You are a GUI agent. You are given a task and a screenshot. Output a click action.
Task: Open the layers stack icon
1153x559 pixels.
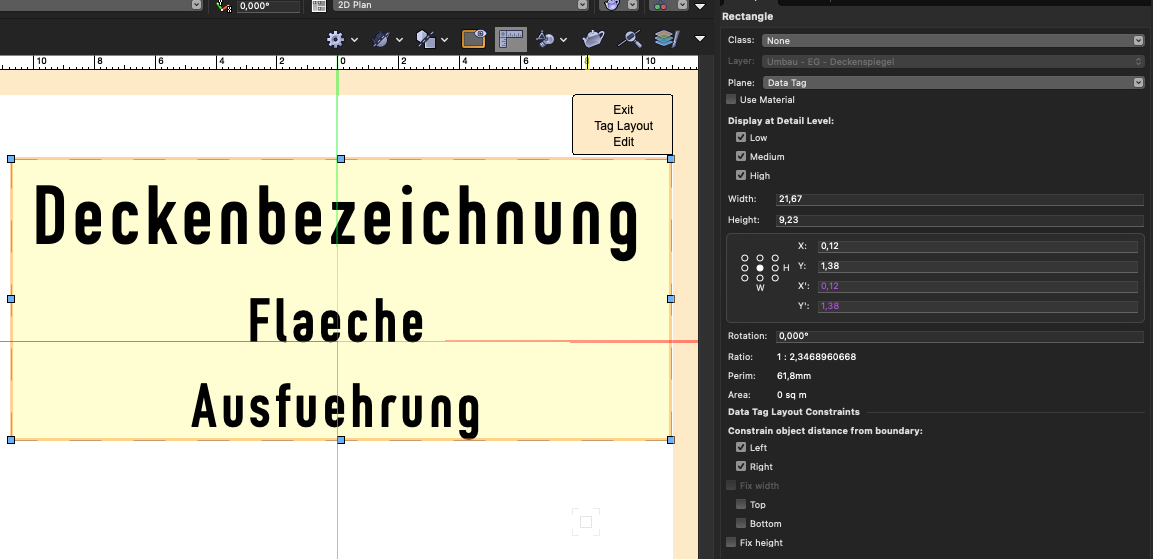(666, 39)
